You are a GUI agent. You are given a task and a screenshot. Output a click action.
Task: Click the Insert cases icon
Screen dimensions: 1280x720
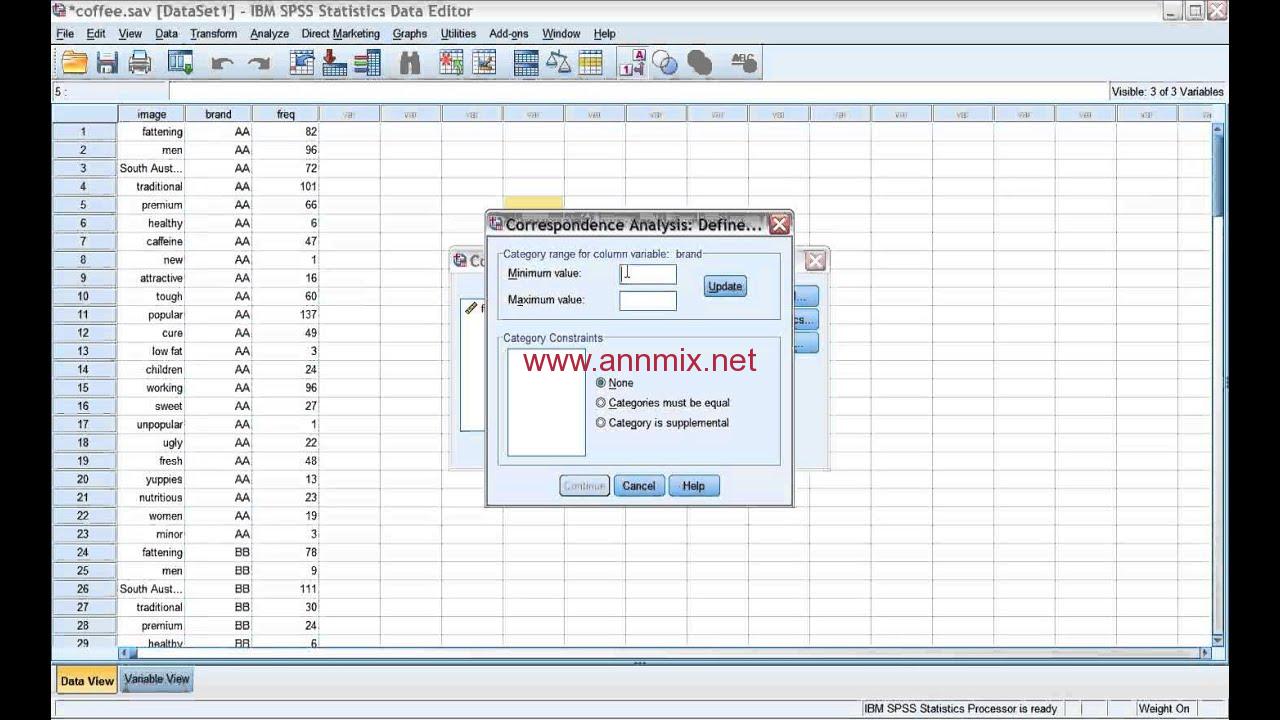(451, 63)
